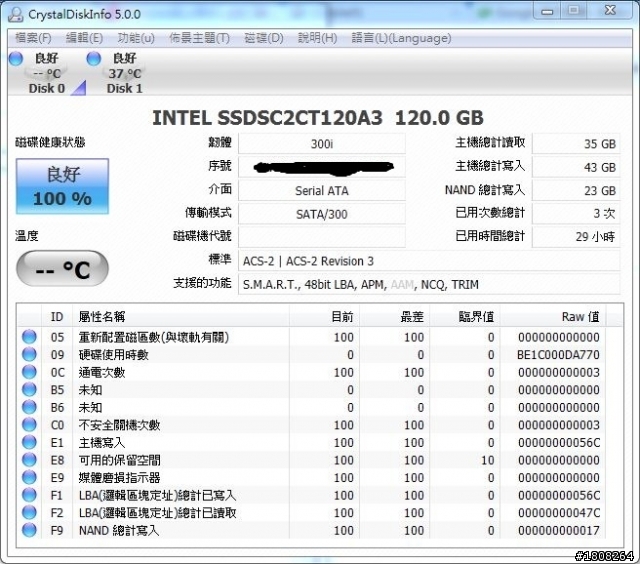The width and height of the screenshot is (640, 564).
Task: Click the CrystalDiskInfo app icon in title bar
Action: (16, 15)
